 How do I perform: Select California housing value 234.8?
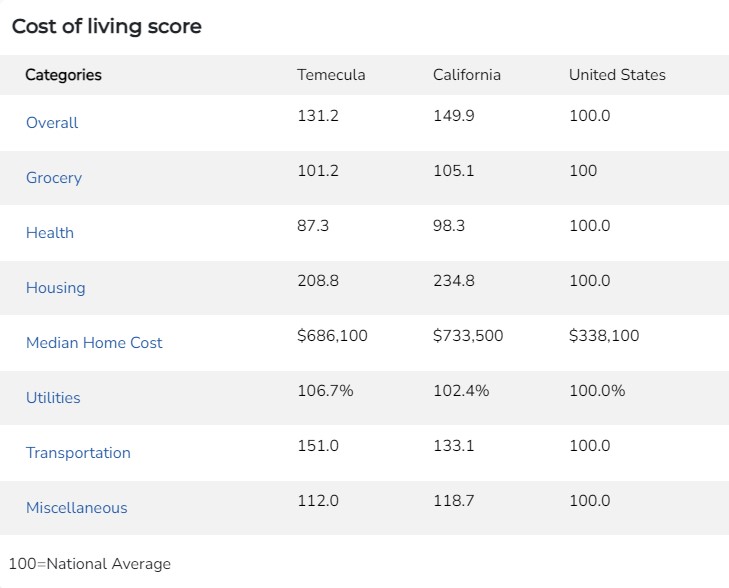[x=454, y=281]
